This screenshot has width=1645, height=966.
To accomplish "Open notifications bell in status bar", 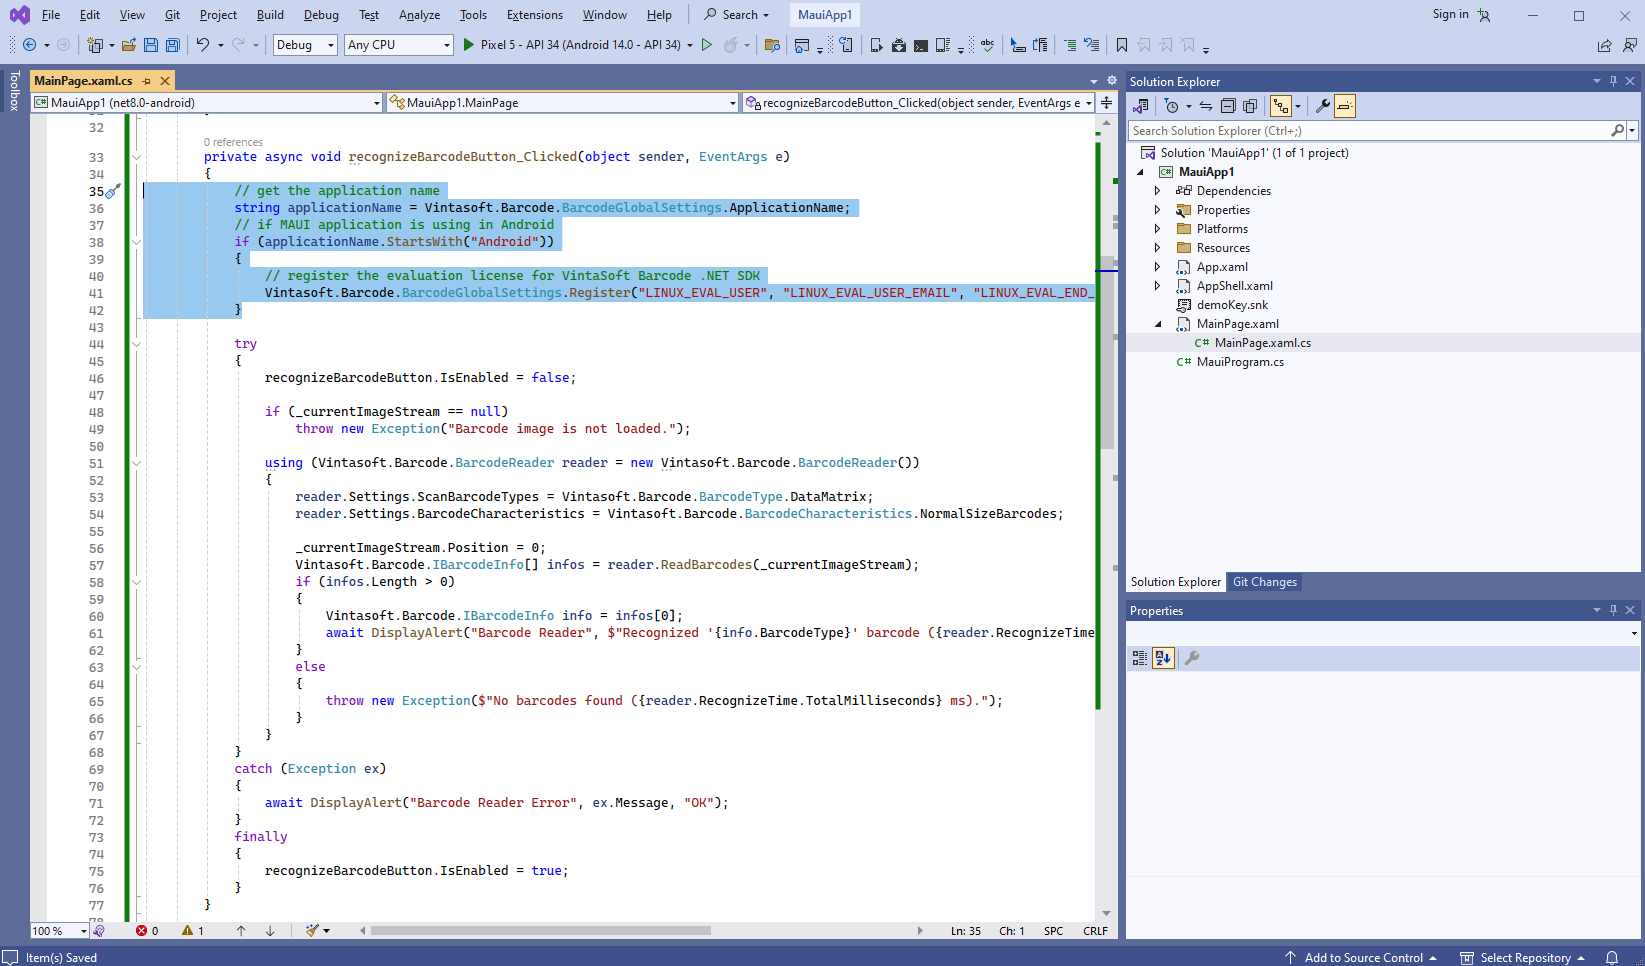I will (1612, 958).
